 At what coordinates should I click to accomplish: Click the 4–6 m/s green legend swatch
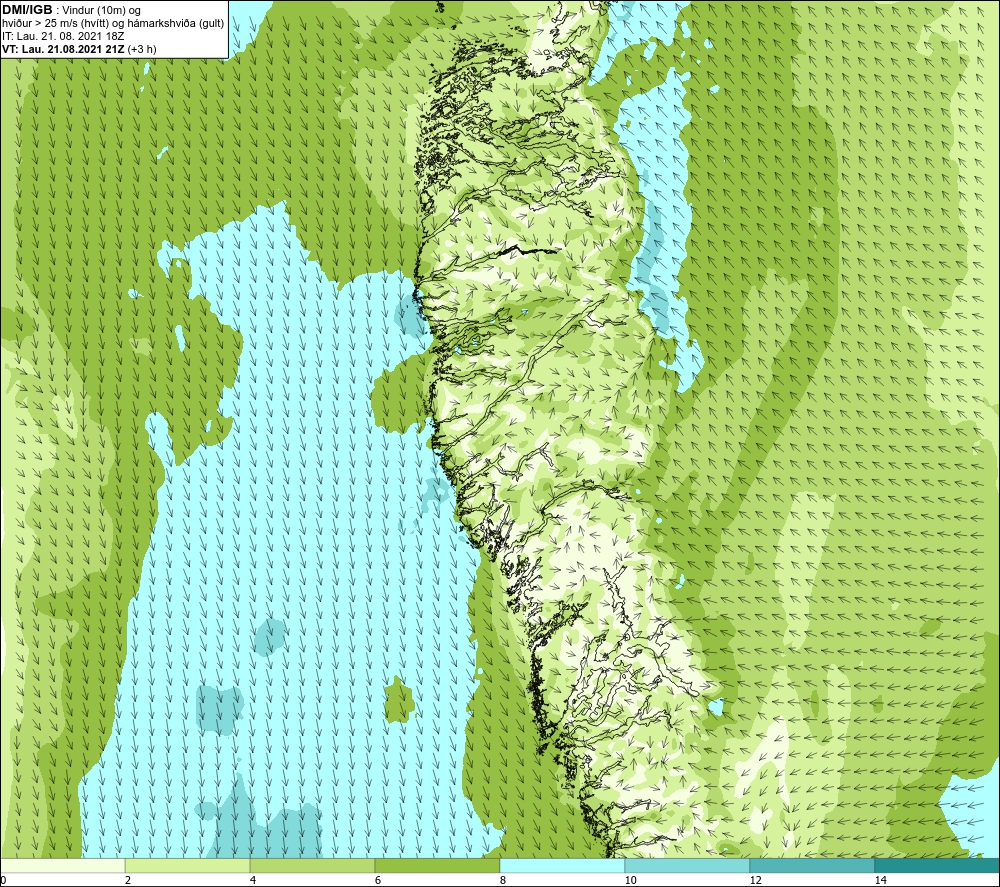[312, 866]
